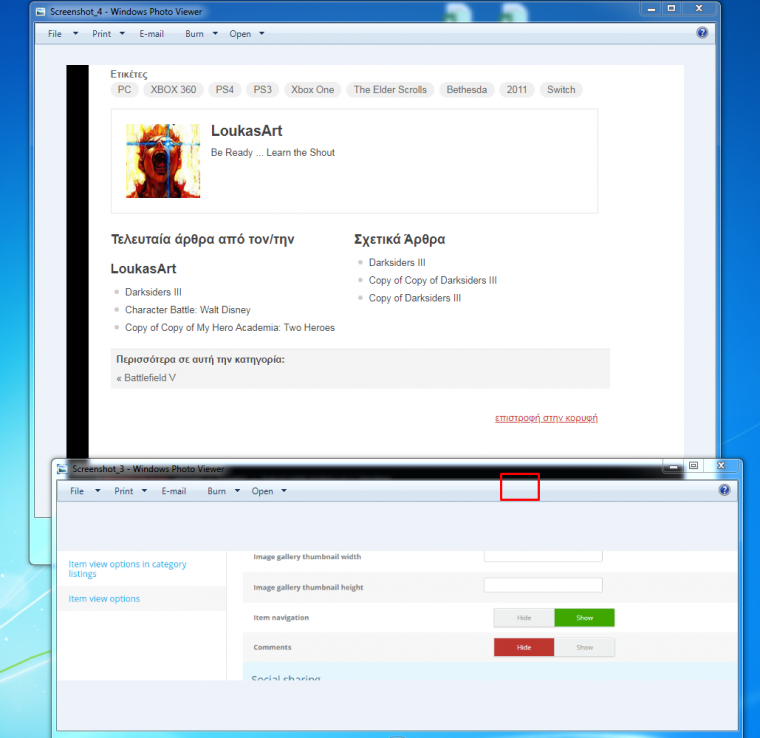The height and width of the screenshot is (738, 760).
Task: Open Burn menu in Screenshot_3 window
Action: point(217,491)
